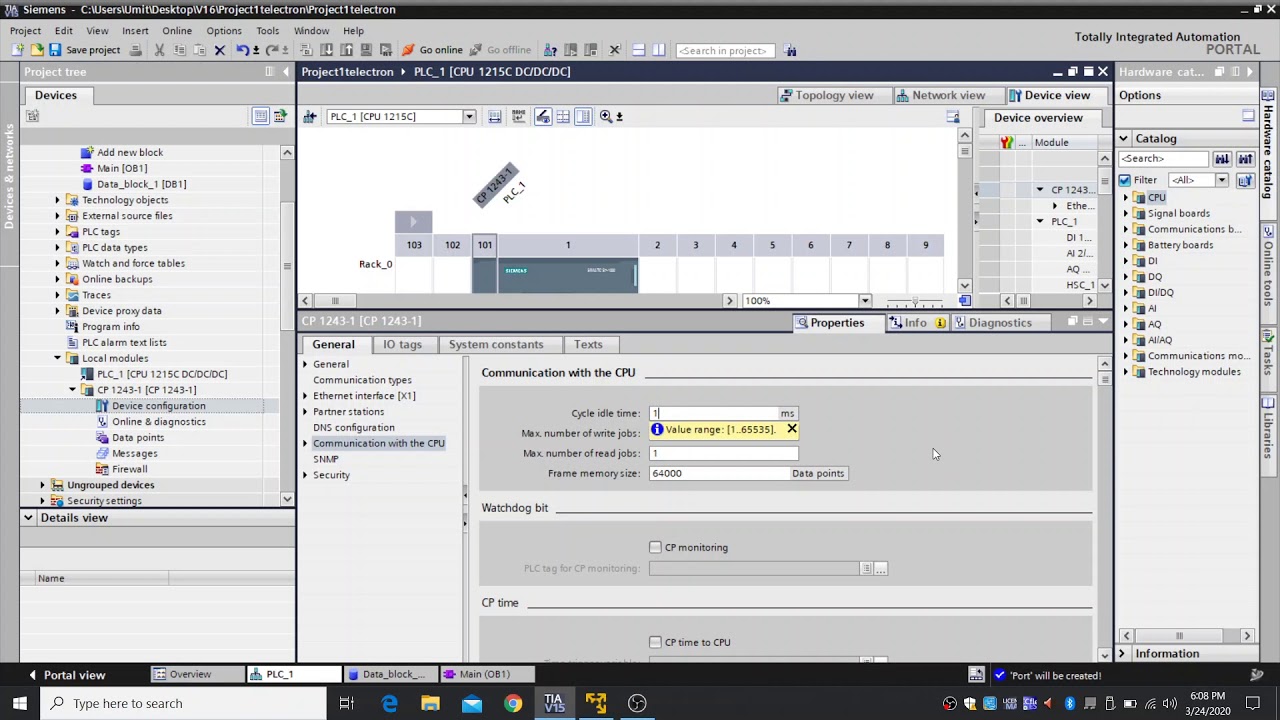
Task: Click the Cut scissors icon in toolbar
Action: 159,50
